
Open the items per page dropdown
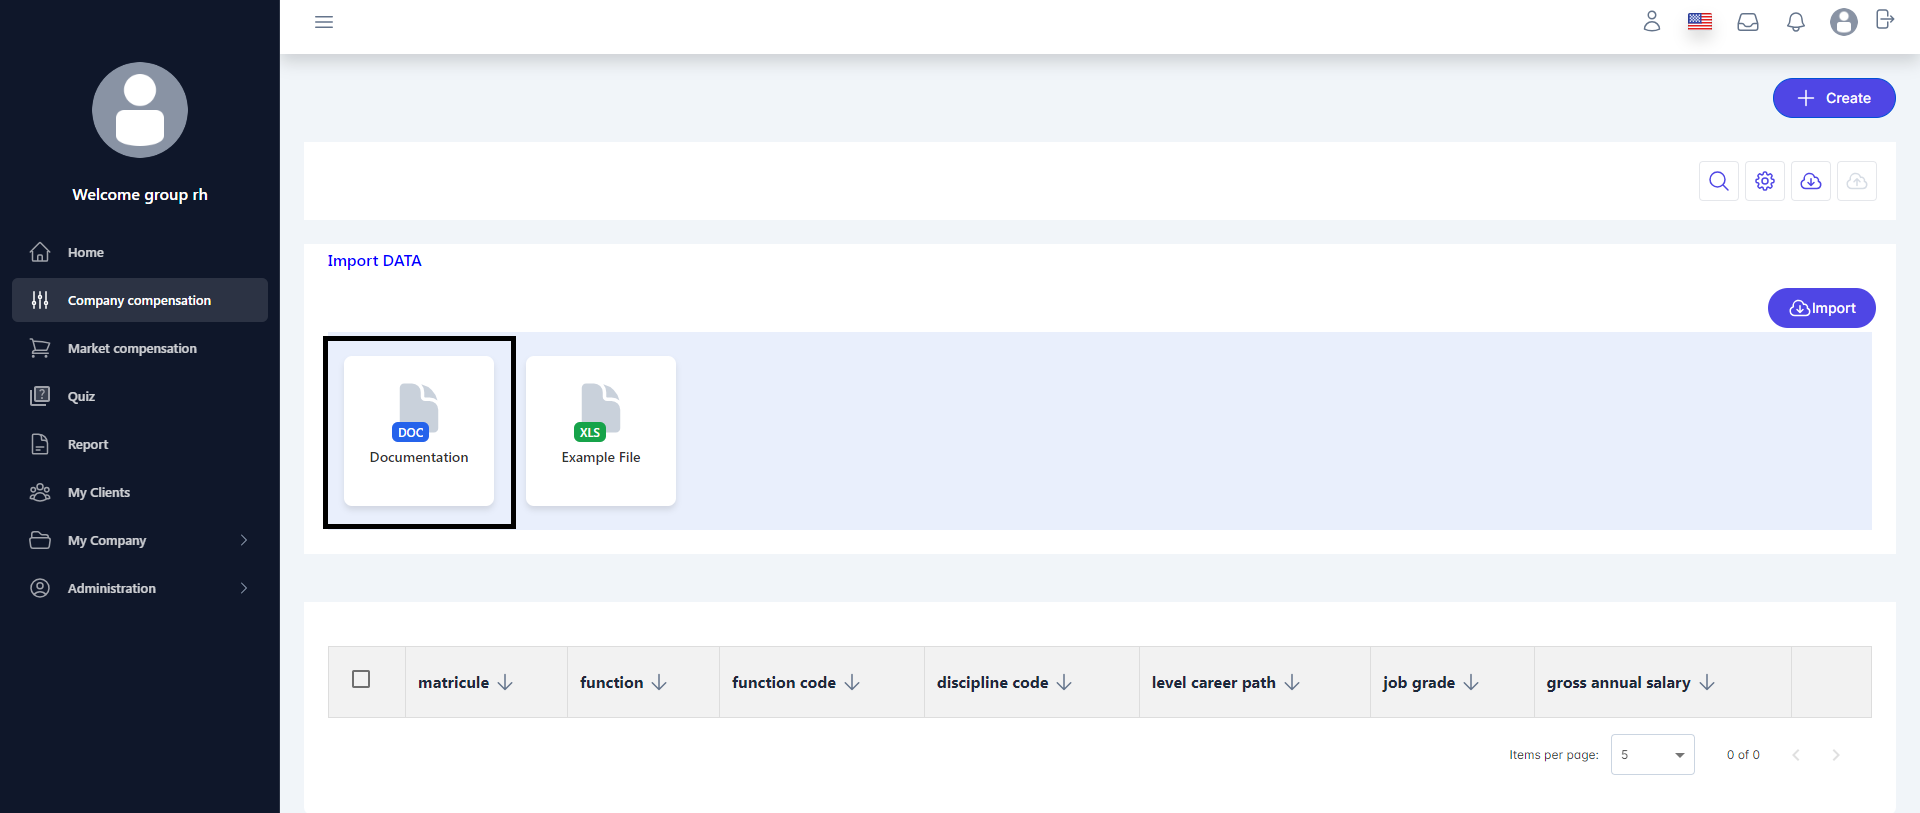click(1652, 755)
